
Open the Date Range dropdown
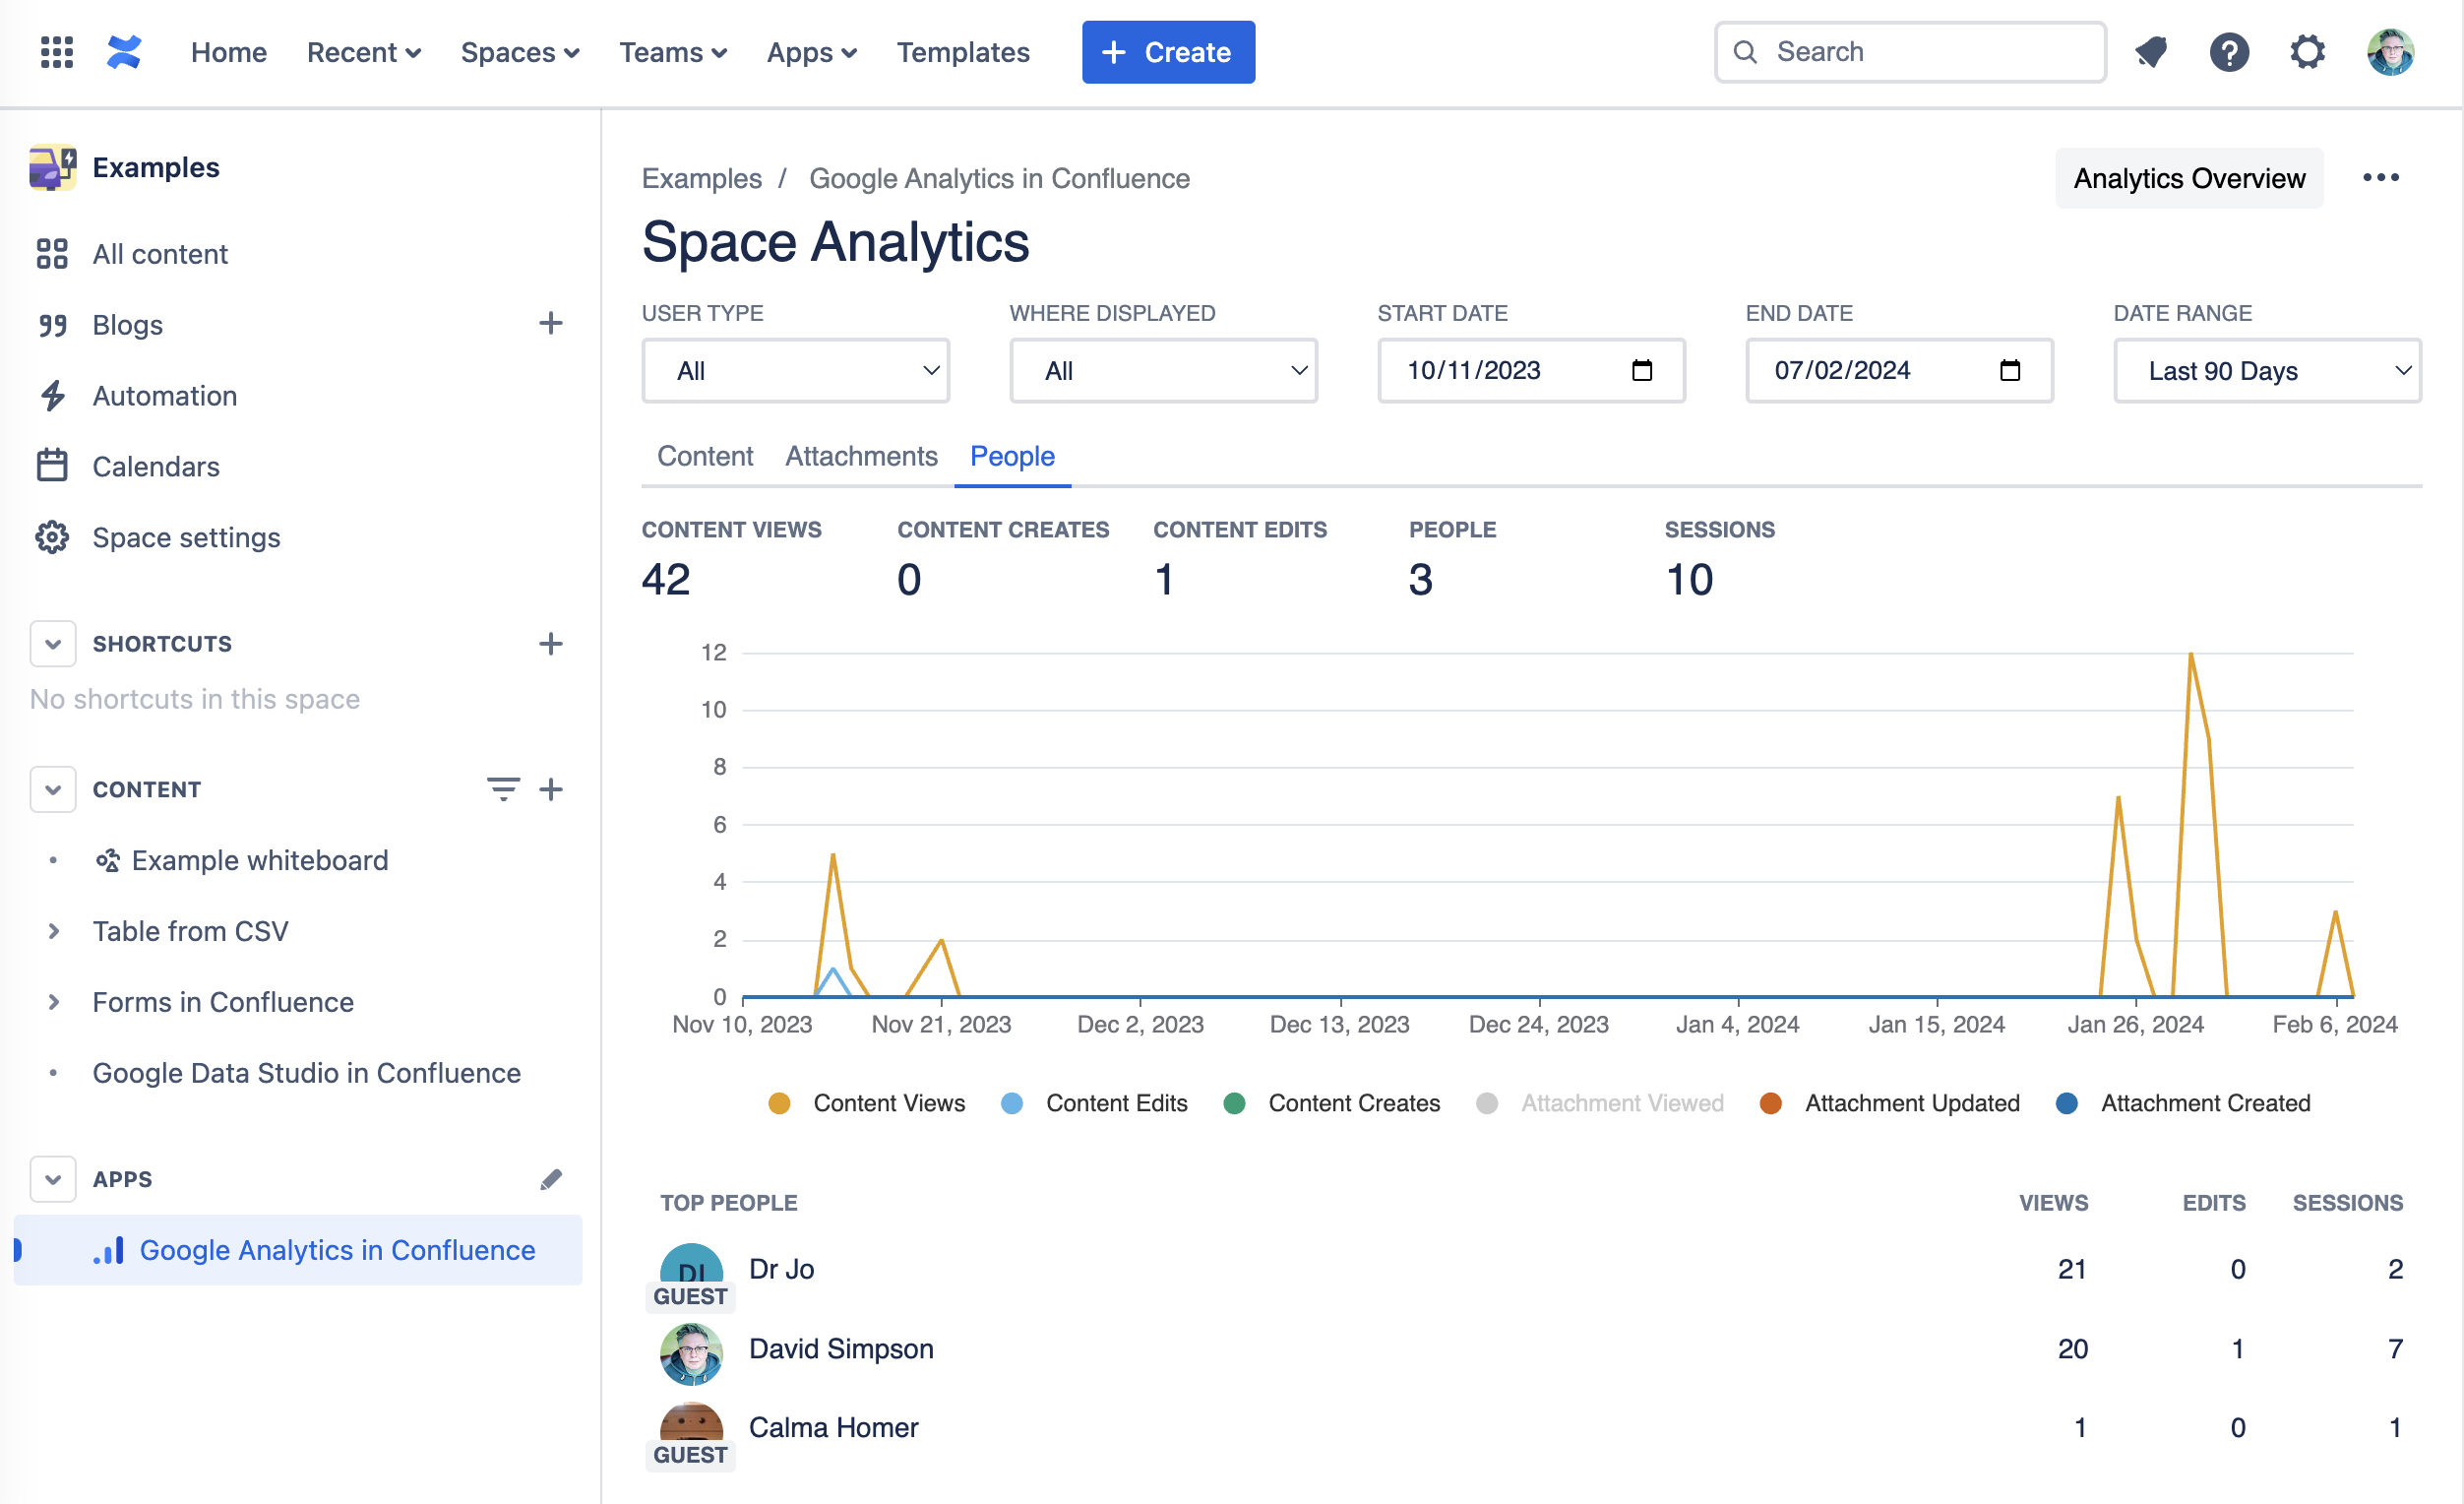pos(2267,371)
